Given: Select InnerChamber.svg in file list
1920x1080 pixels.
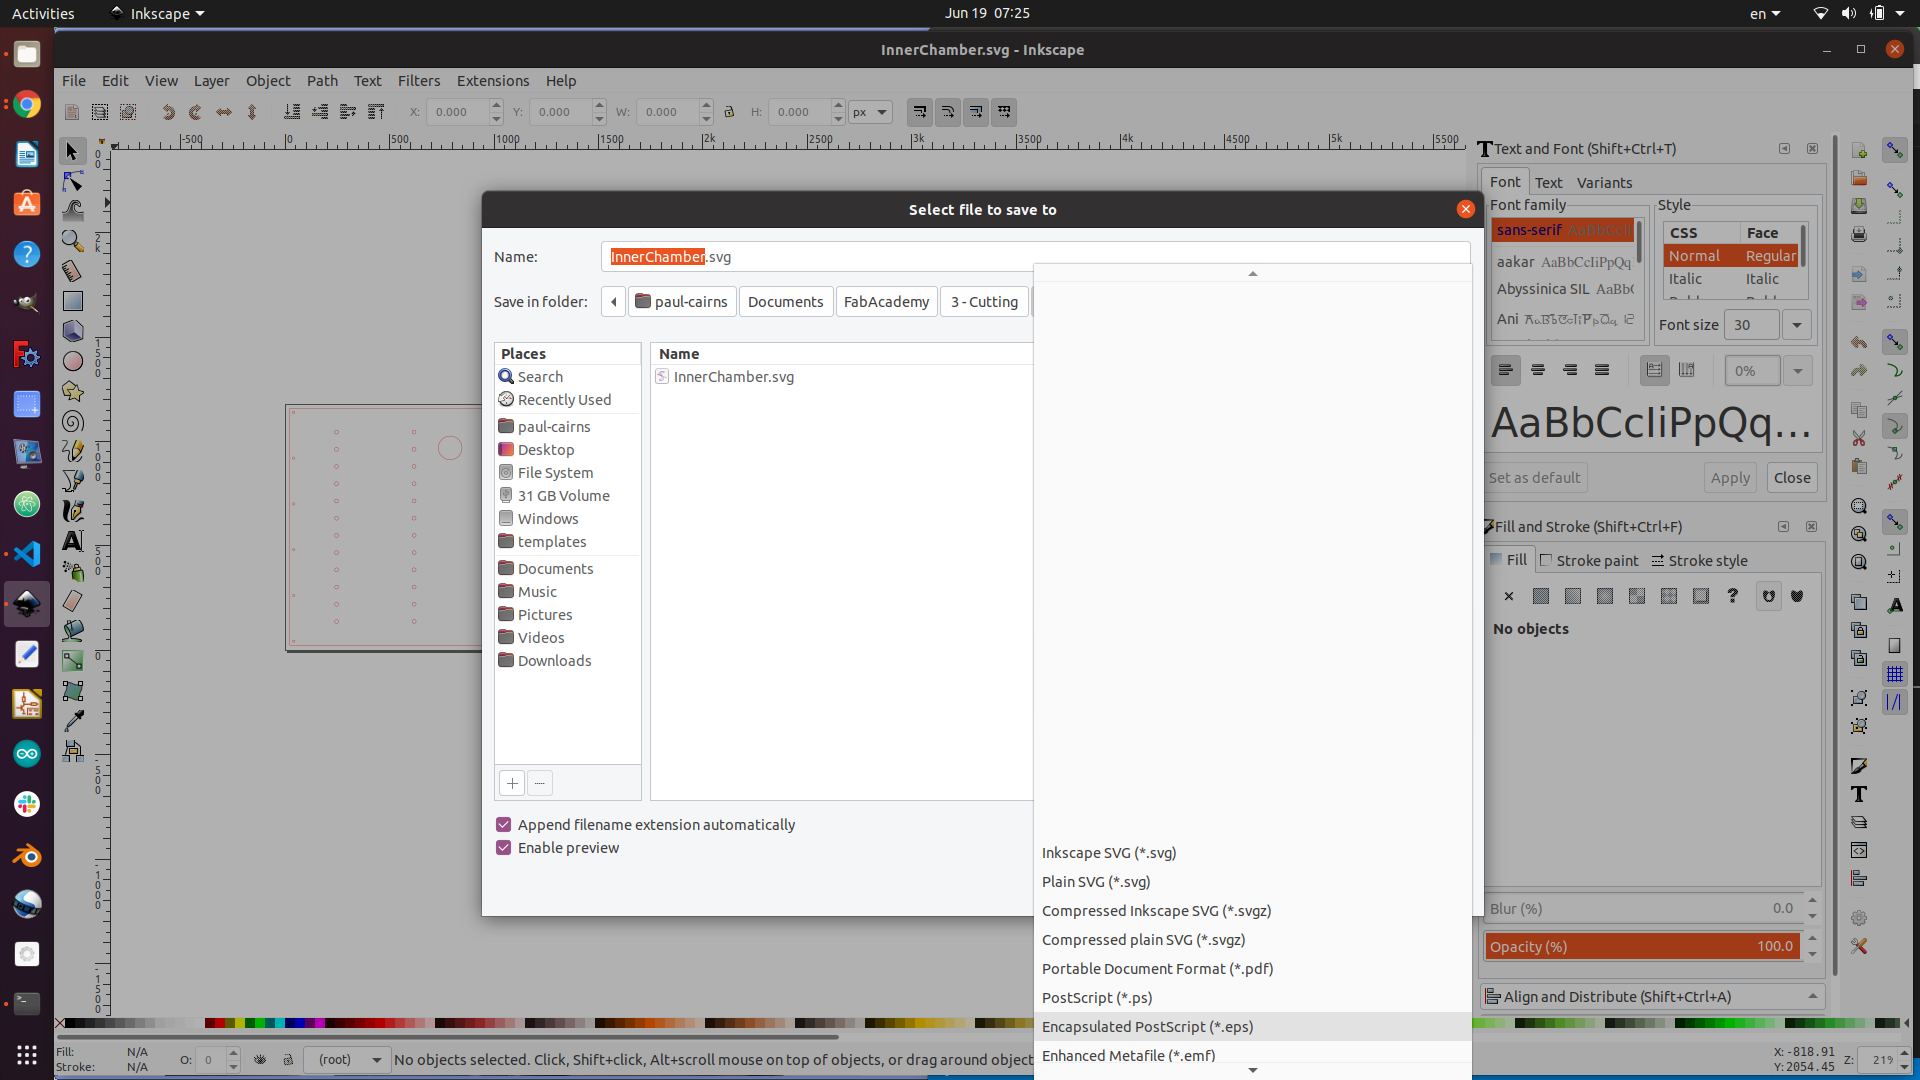Looking at the screenshot, I should click(733, 377).
